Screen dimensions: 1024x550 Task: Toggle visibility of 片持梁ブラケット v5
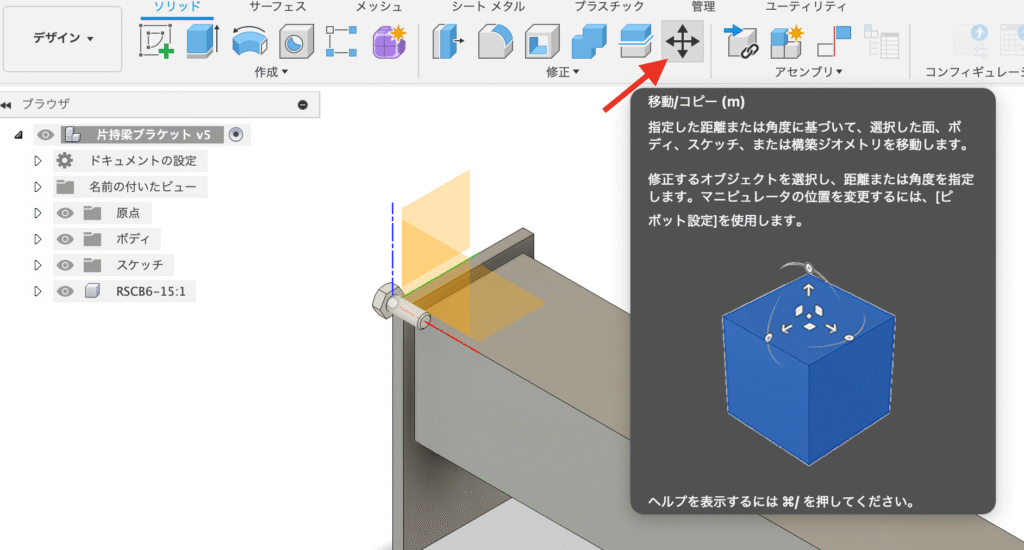[x=45, y=135]
